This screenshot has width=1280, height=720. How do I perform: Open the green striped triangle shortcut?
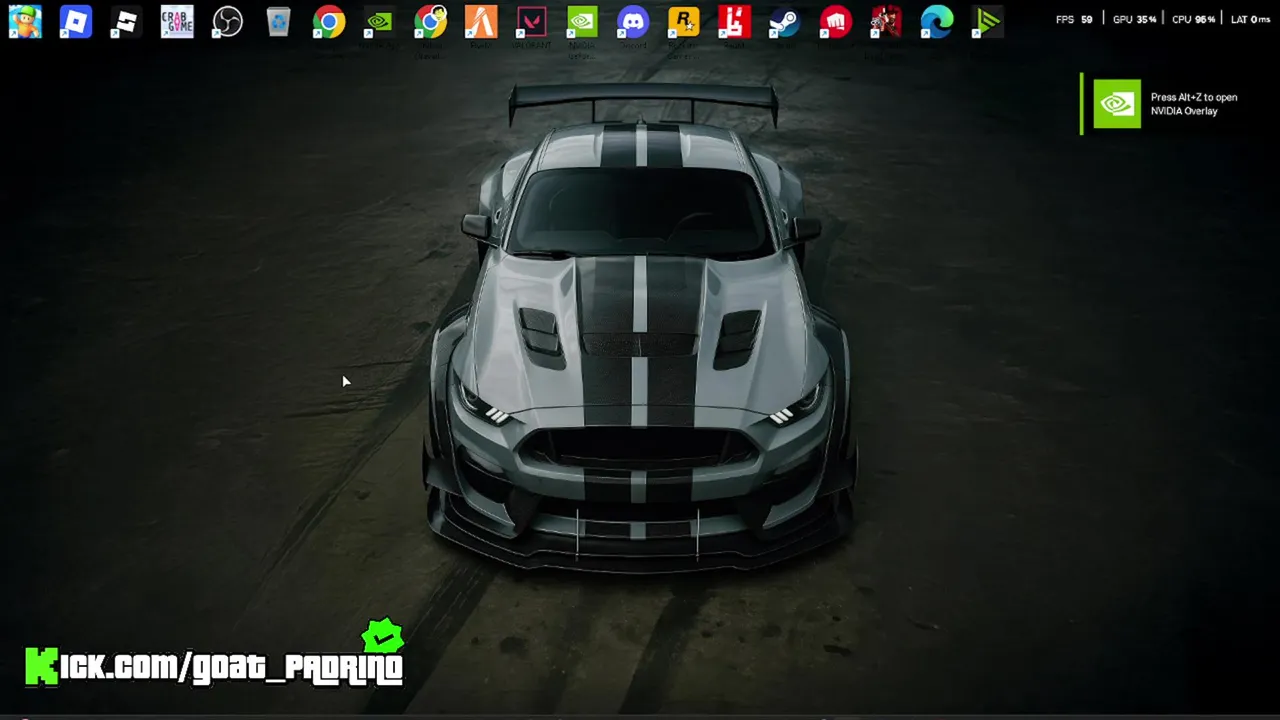click(987, 21)
